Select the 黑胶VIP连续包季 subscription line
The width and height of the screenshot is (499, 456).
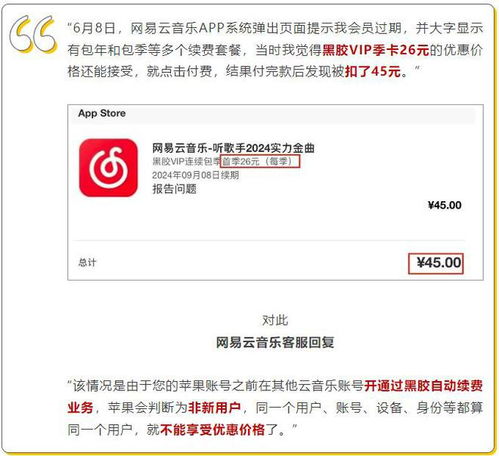tap(186, 162)
